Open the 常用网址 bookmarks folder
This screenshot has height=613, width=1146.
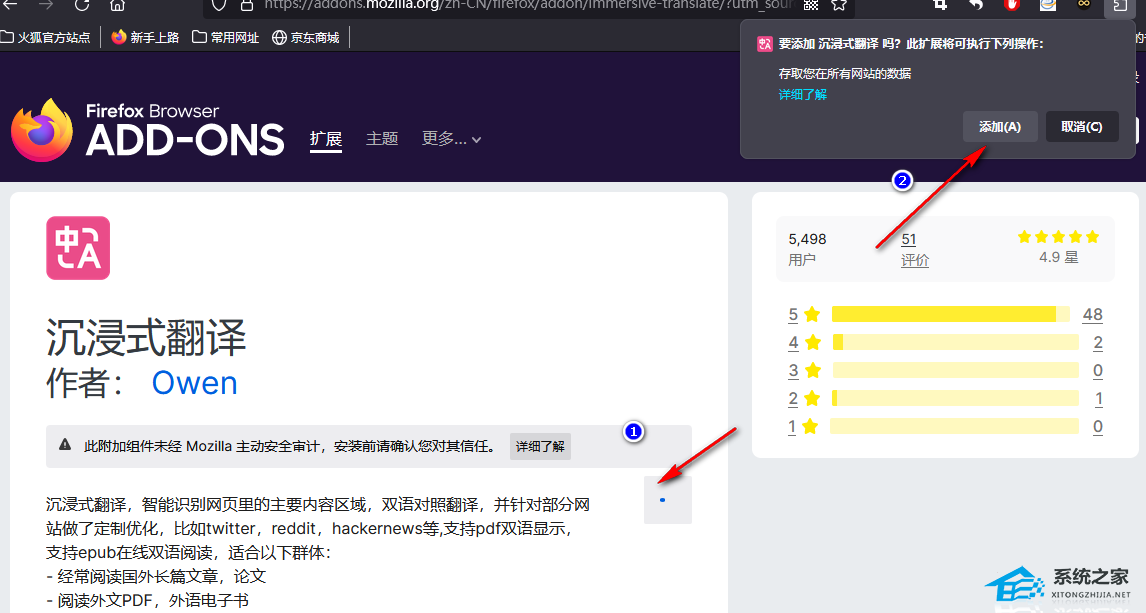tap(225, 38)
